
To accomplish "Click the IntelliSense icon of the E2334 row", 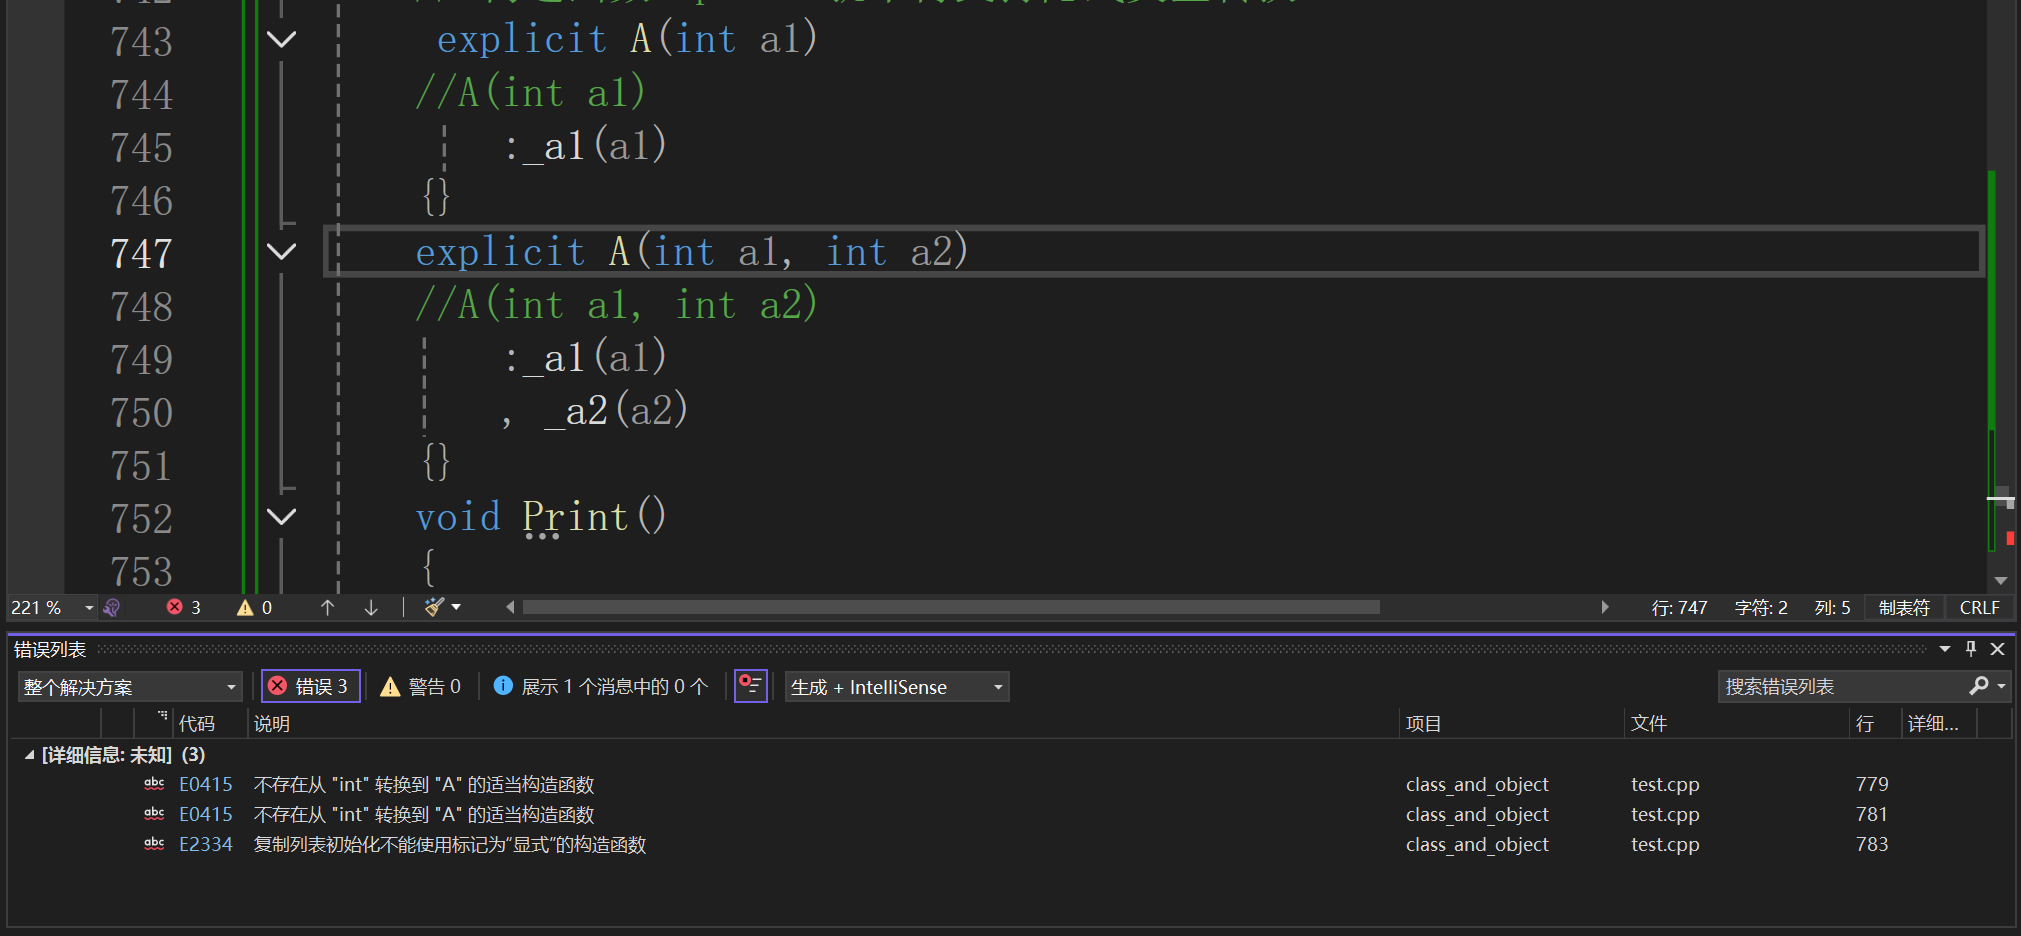I will tap(154, 844).
